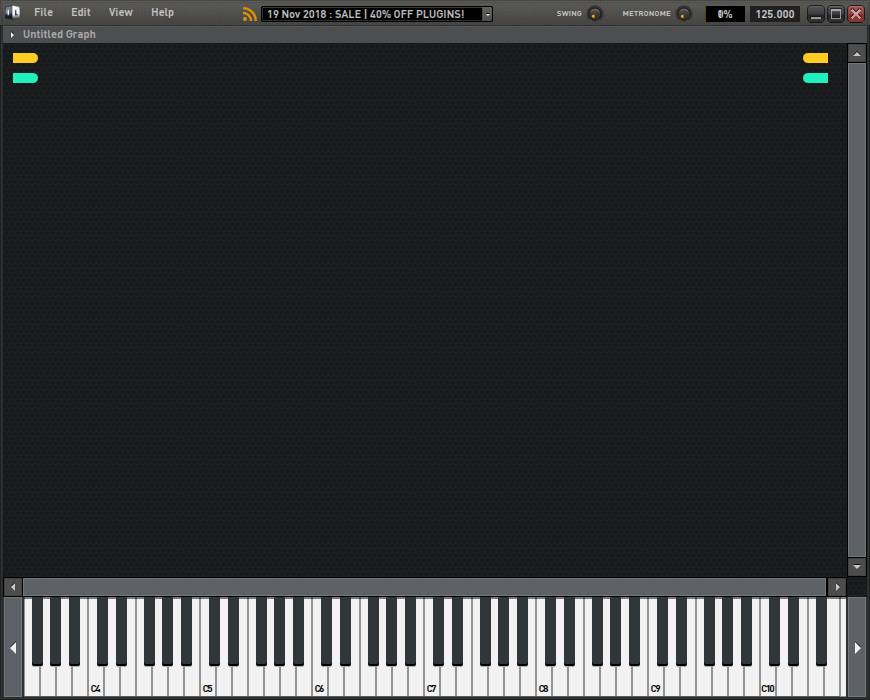Click the orange RSS news feed icon
Viewport: 870px width, 700px height.
[x=250, y=14]
